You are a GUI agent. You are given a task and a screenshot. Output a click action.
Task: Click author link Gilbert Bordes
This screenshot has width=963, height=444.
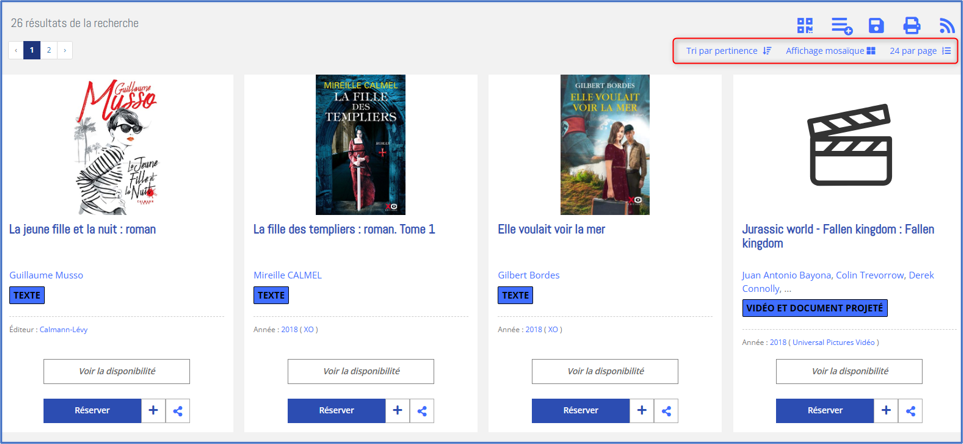(x=529, y=275)
